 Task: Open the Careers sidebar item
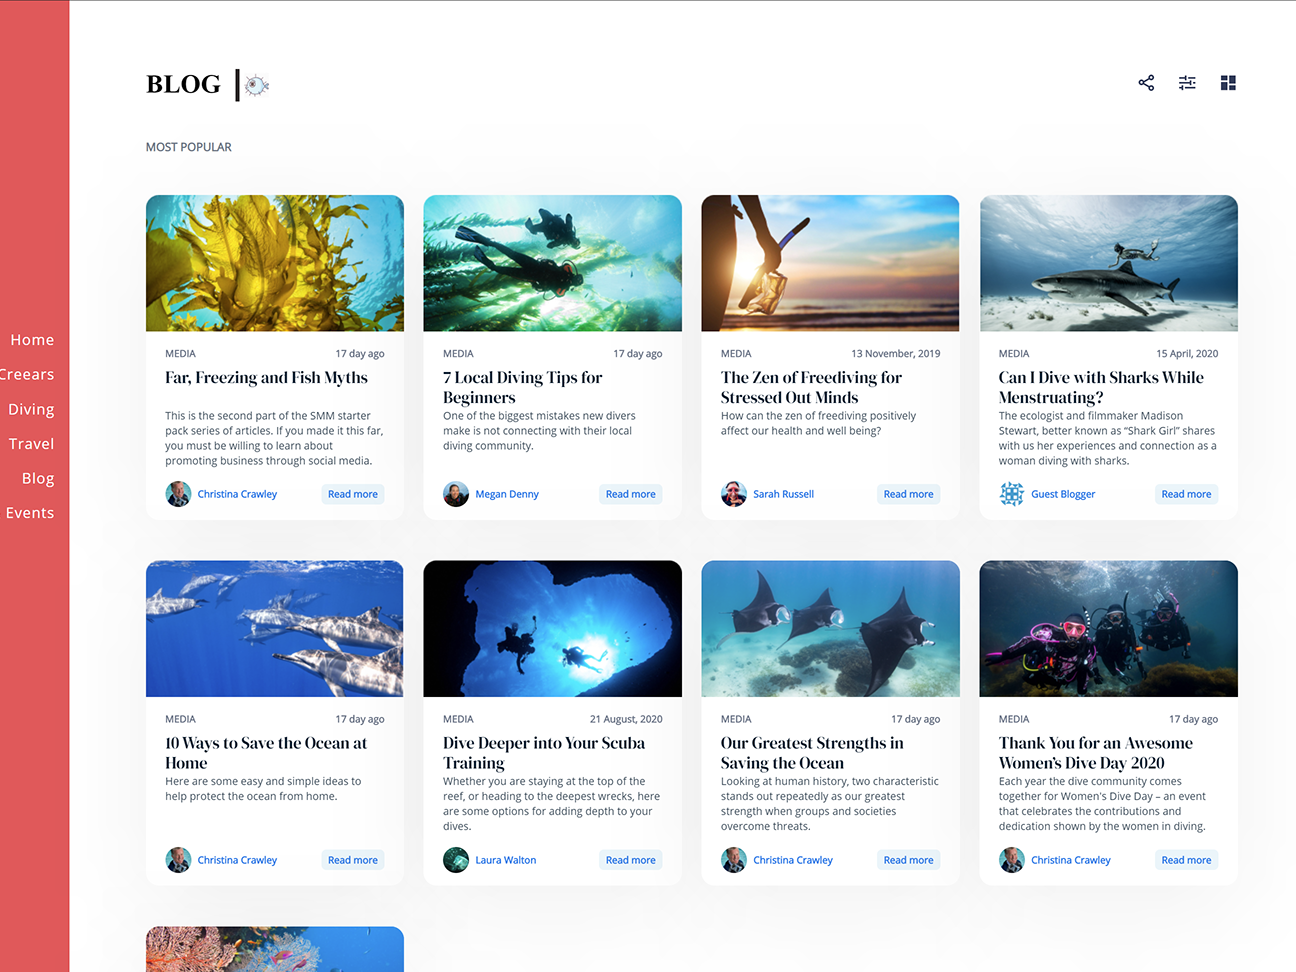(x=27, y=375)
